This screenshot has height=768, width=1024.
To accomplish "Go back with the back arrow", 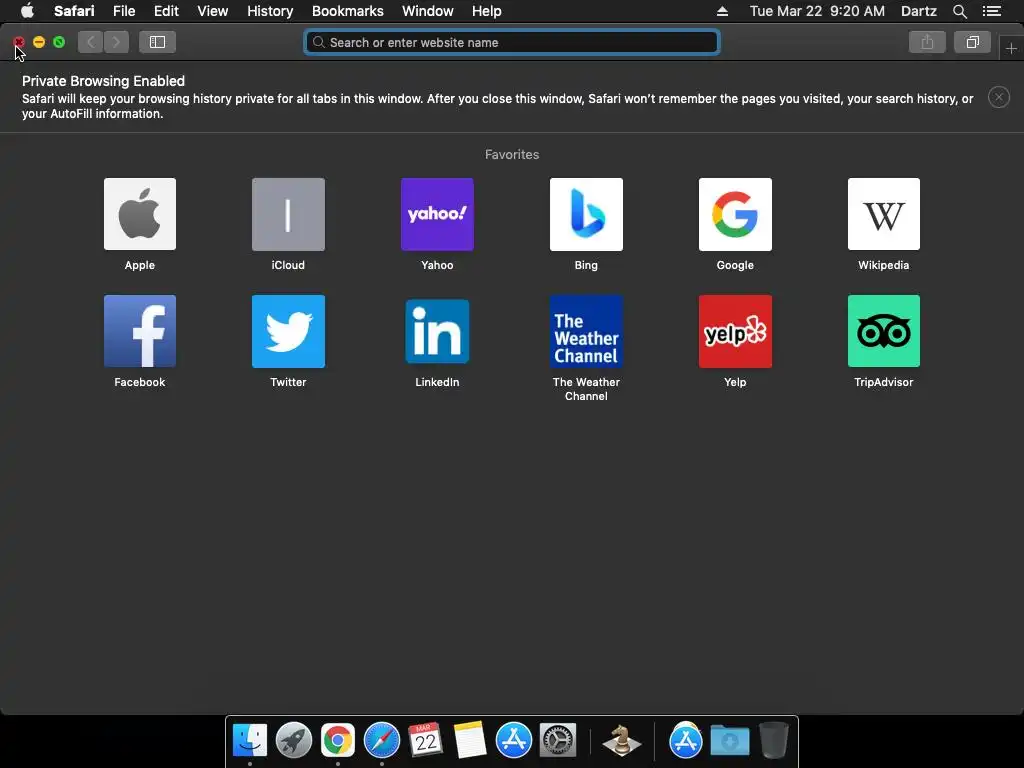I will 91,42.
